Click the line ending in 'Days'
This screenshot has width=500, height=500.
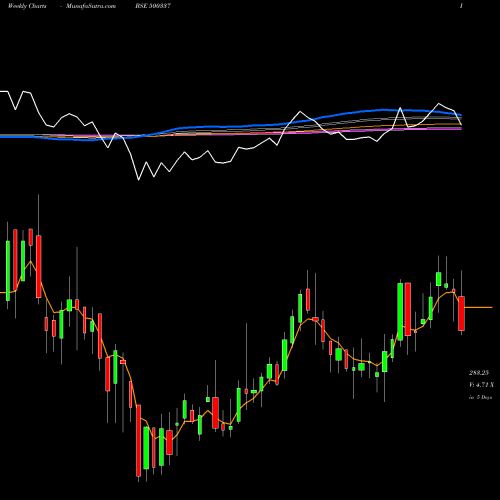coord(481,397)
